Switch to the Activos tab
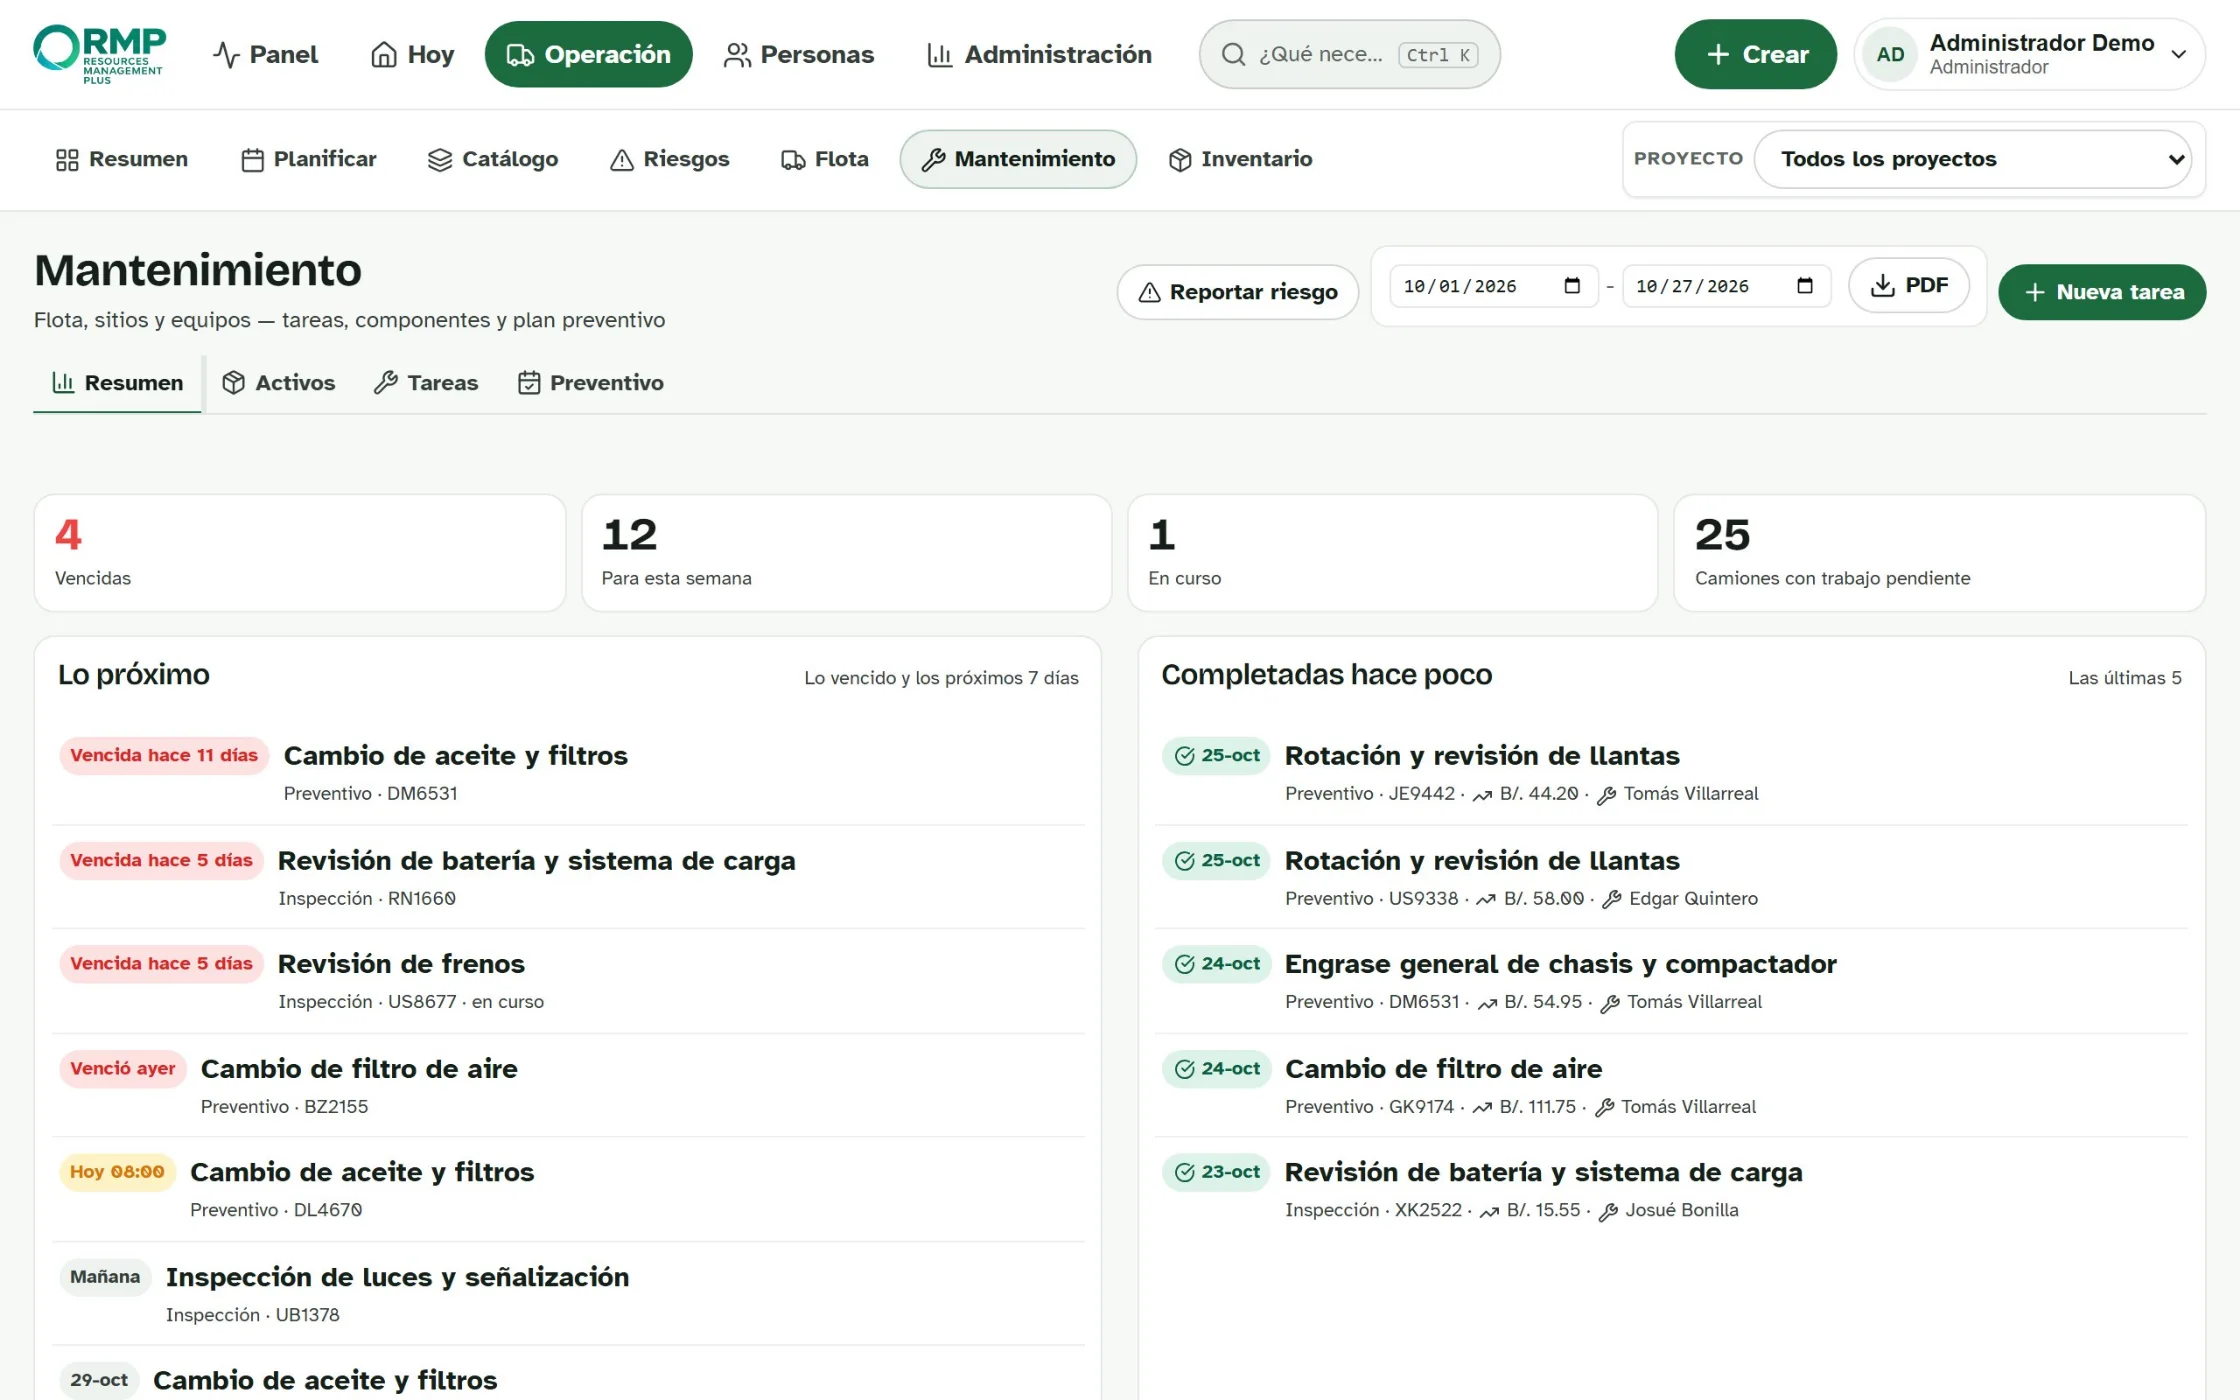 [x=278, y=383]
